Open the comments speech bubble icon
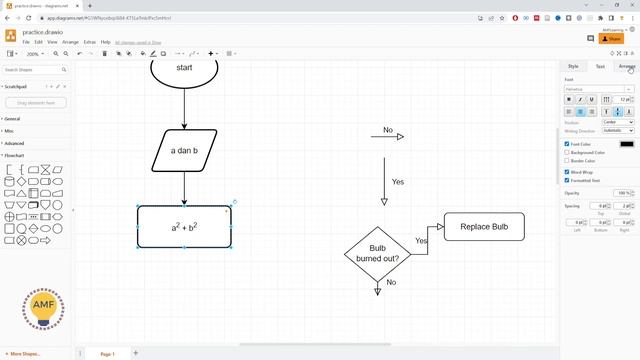The height and width of the screenshot is (360, 640). pos(590,38)
